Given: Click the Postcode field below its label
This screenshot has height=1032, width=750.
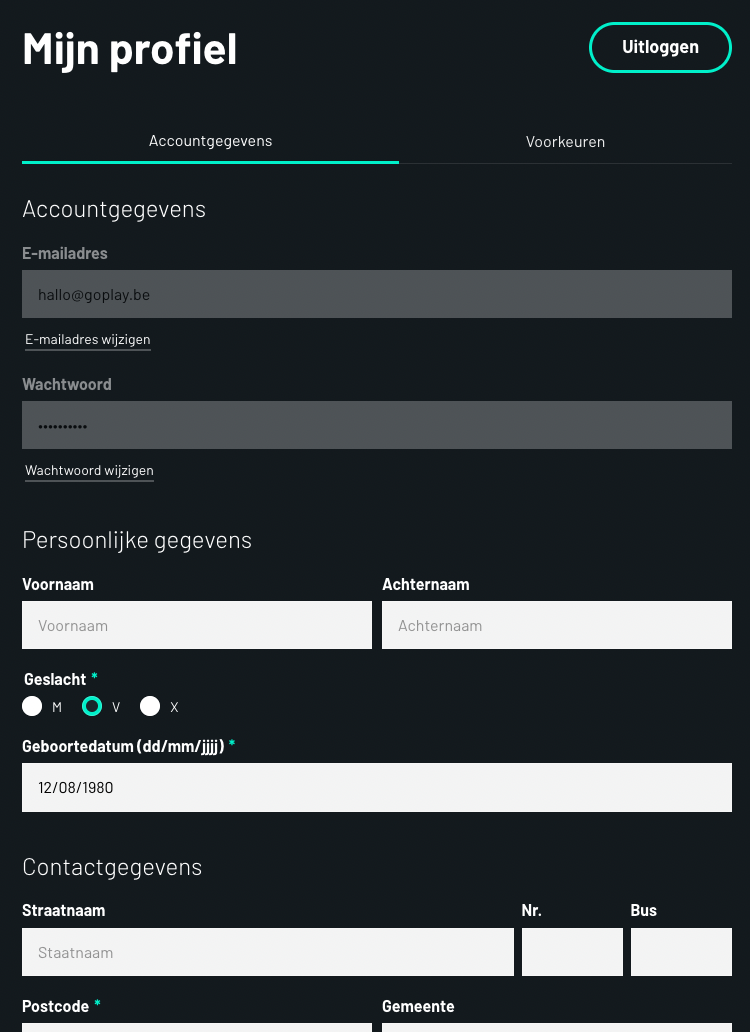Looking at the screenshot, I should point(197,1027).
